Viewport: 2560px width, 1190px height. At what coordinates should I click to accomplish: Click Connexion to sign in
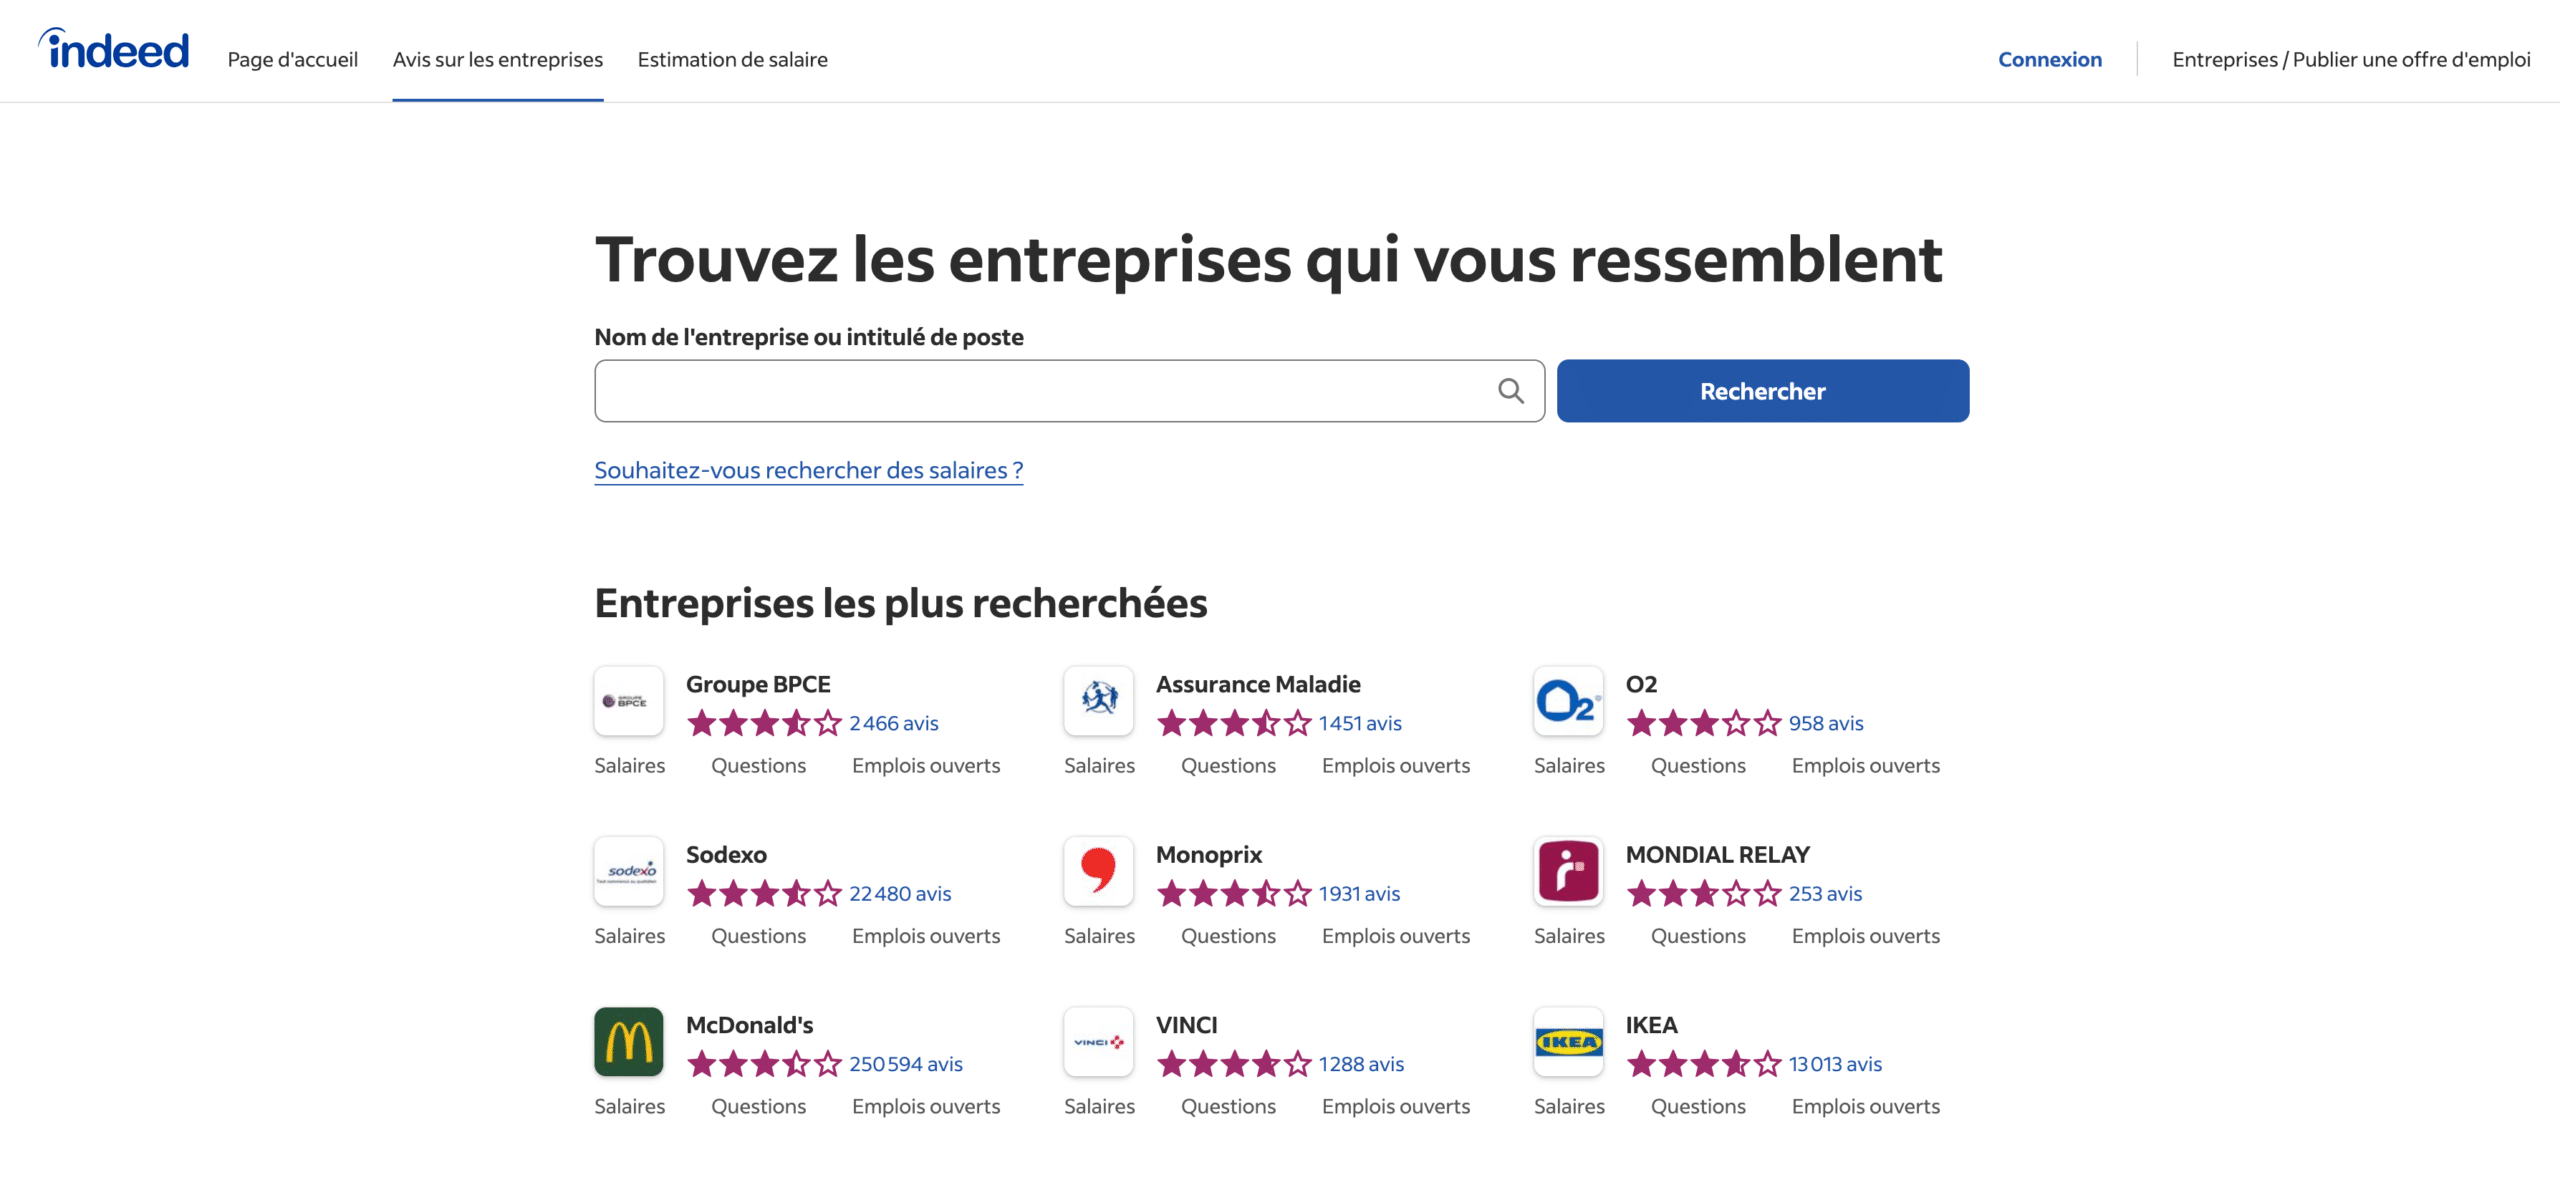(2050, 59)
